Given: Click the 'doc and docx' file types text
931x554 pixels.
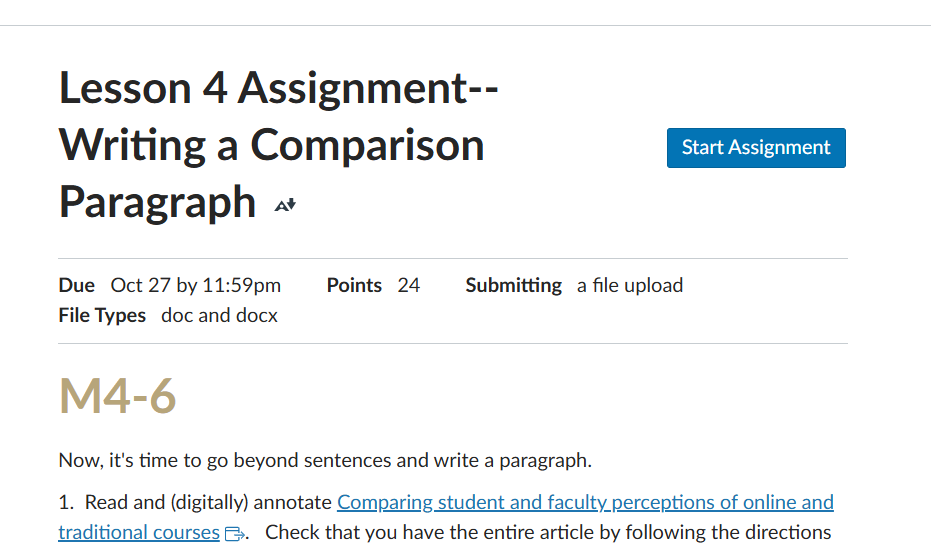Looking at the screenshot, I should [x=219, y=315].
